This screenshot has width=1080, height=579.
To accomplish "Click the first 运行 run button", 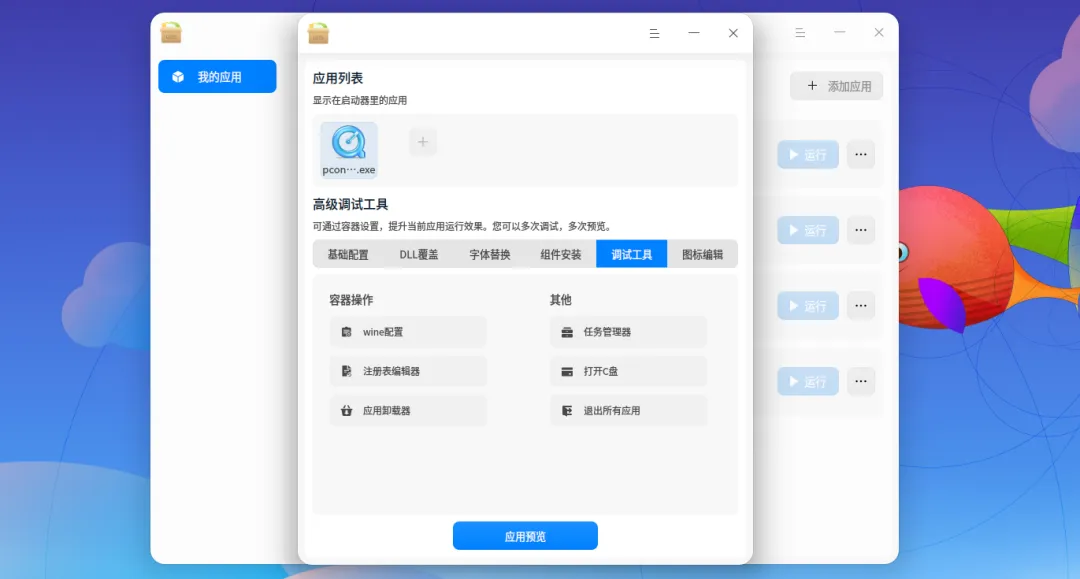I will [808, 155].
